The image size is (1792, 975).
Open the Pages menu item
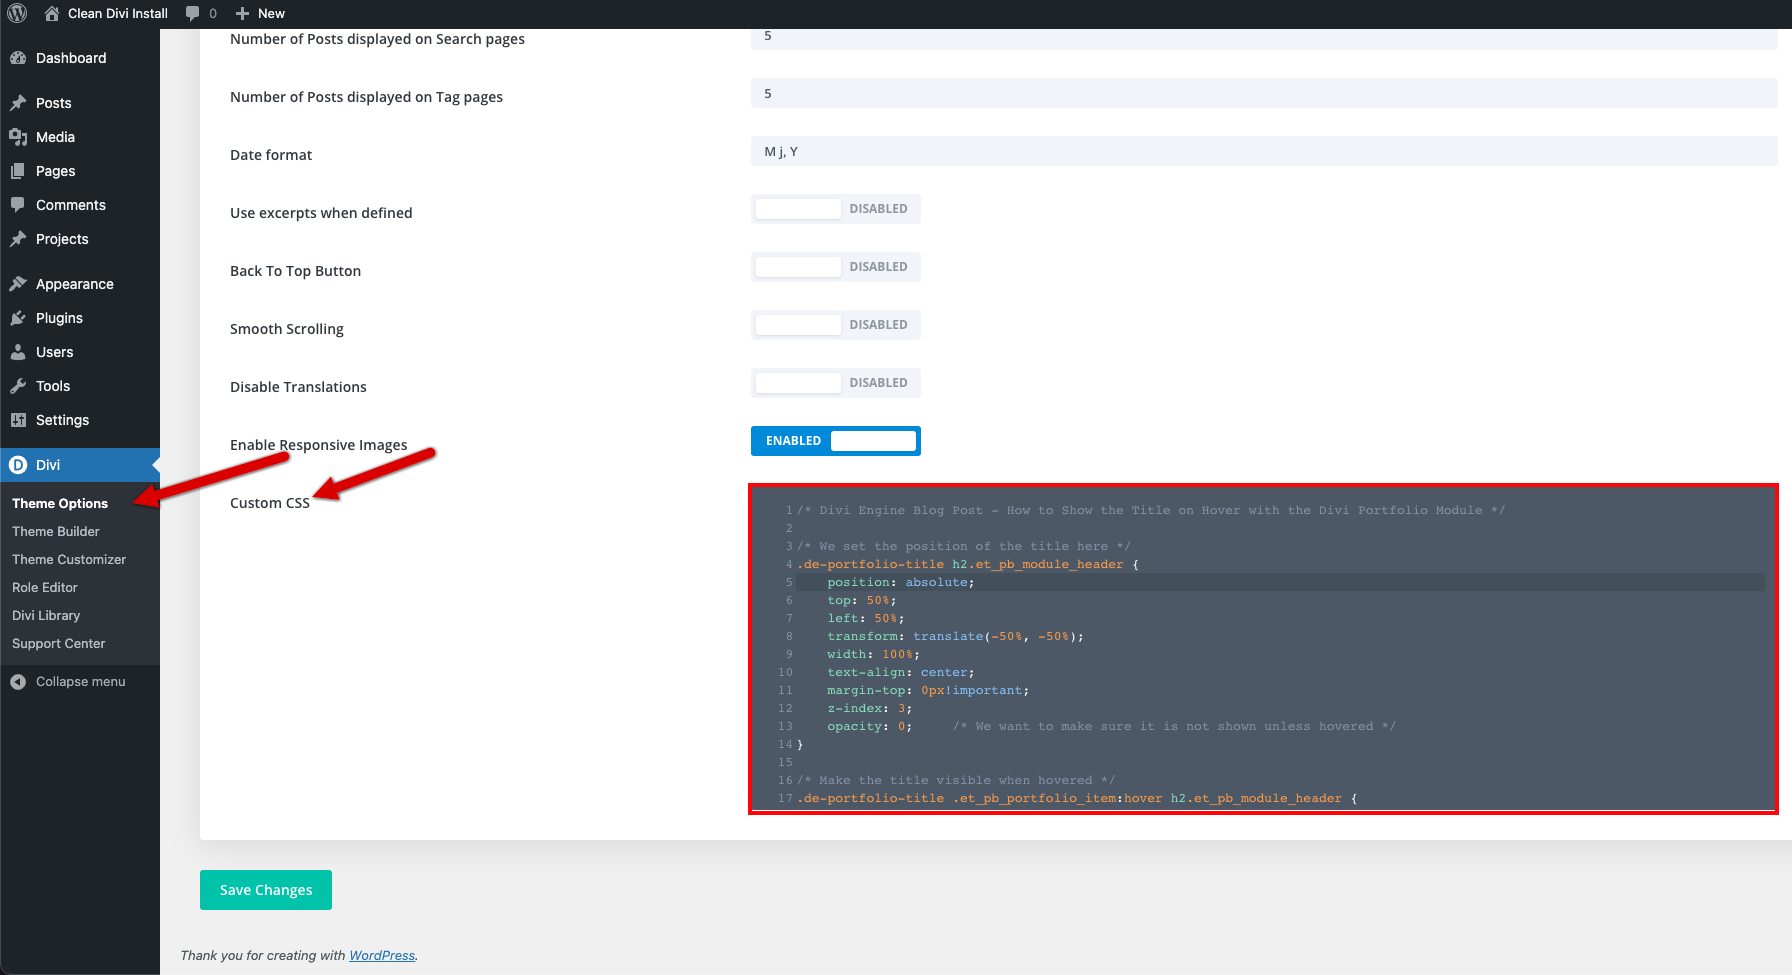[x=56, y=171]
